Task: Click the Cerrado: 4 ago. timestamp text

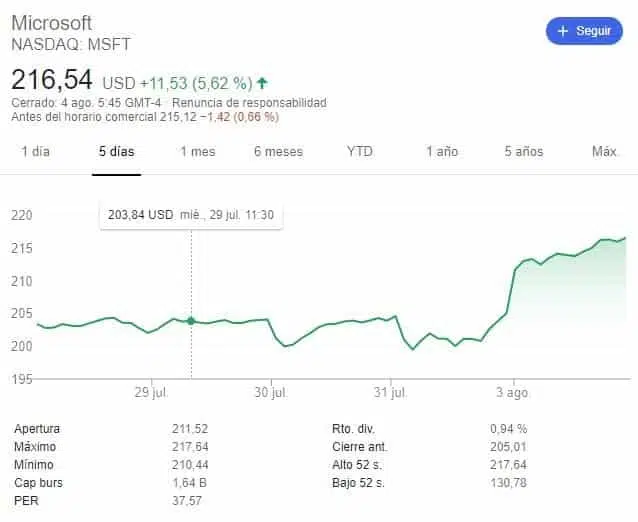Action: (86, 103)
